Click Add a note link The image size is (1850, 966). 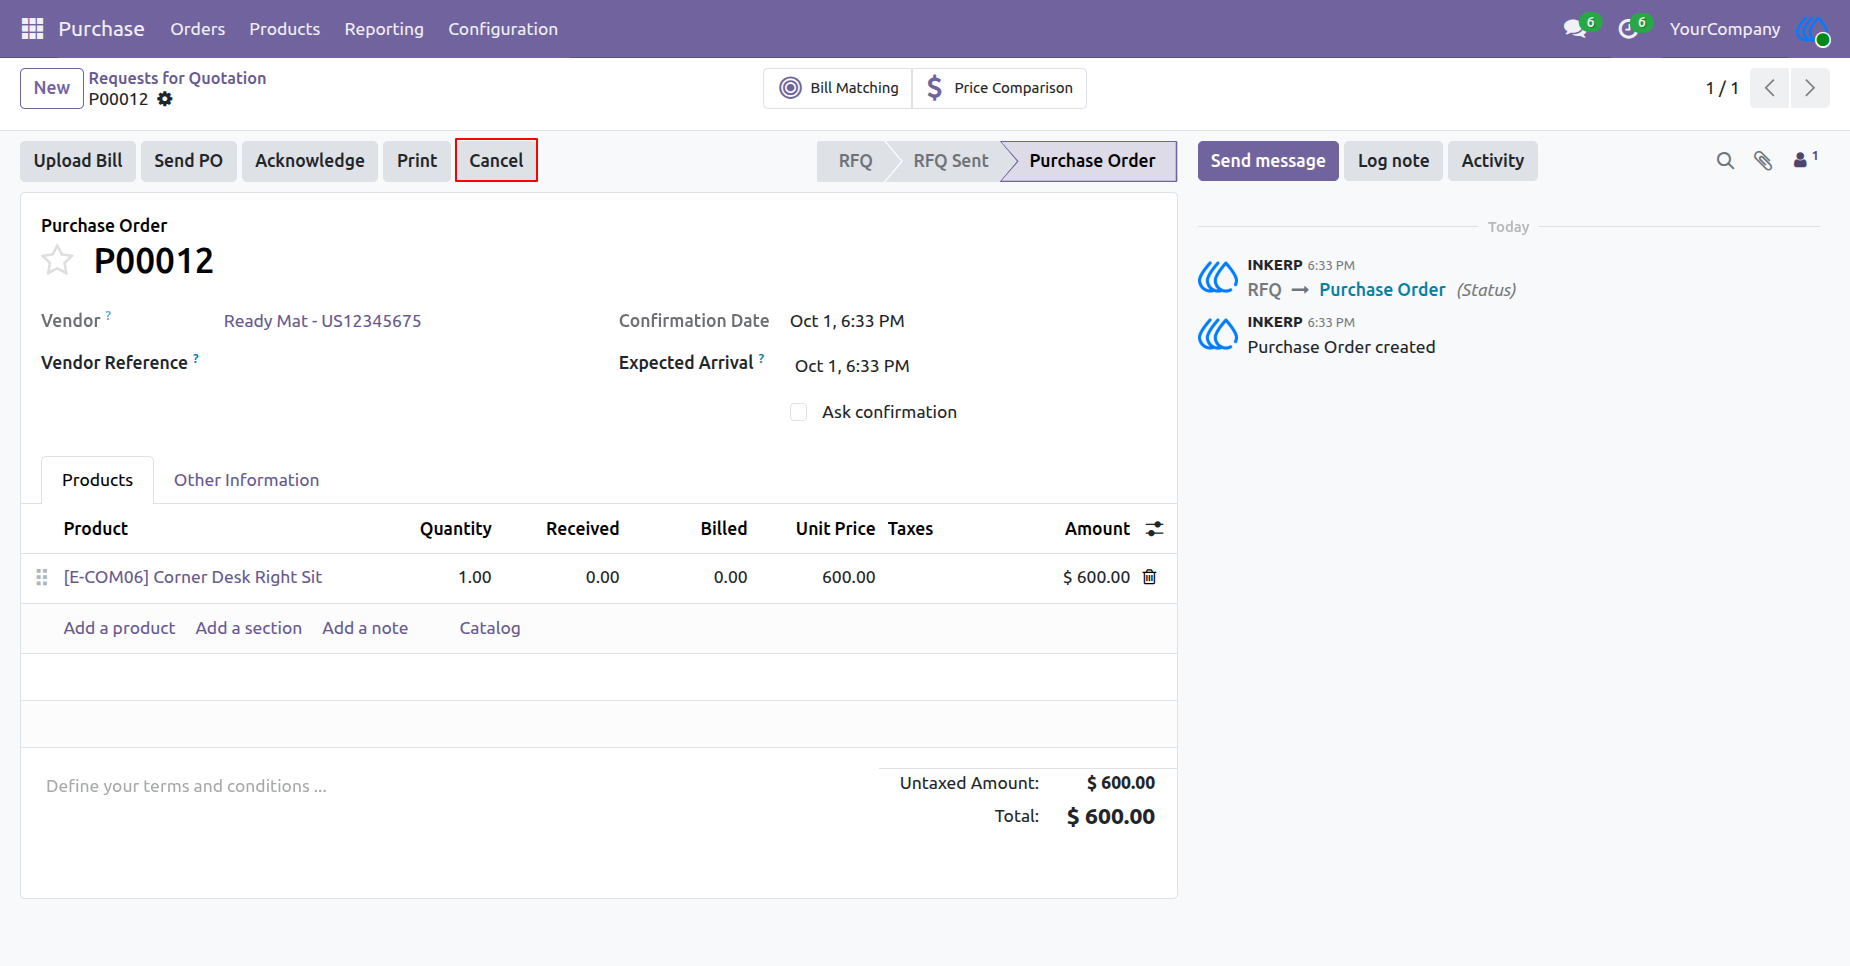(365, 628)
